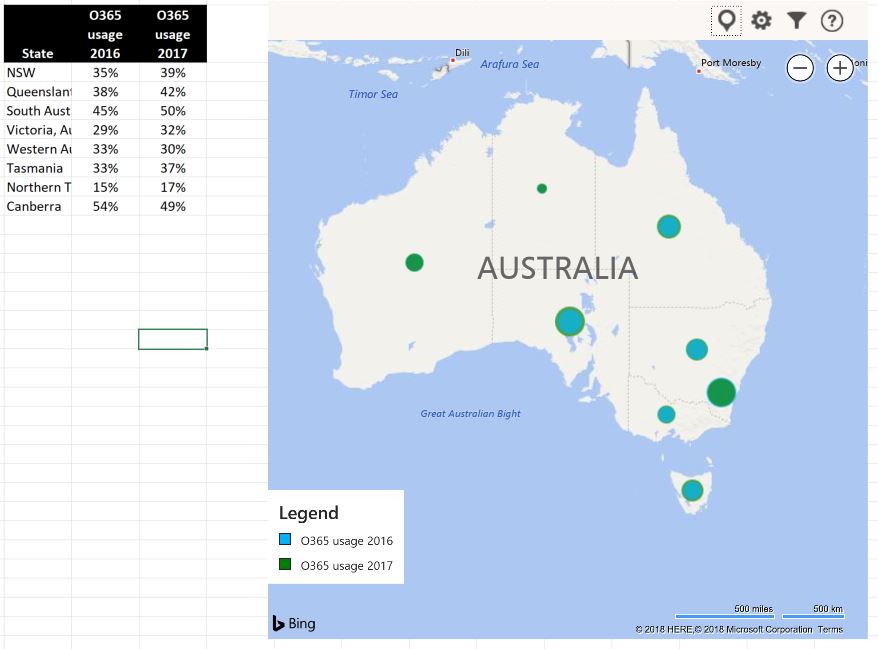This screenshot has width=878, height=649.
Task: Zoom out the map with the minus button
Action: coord(800,68)
